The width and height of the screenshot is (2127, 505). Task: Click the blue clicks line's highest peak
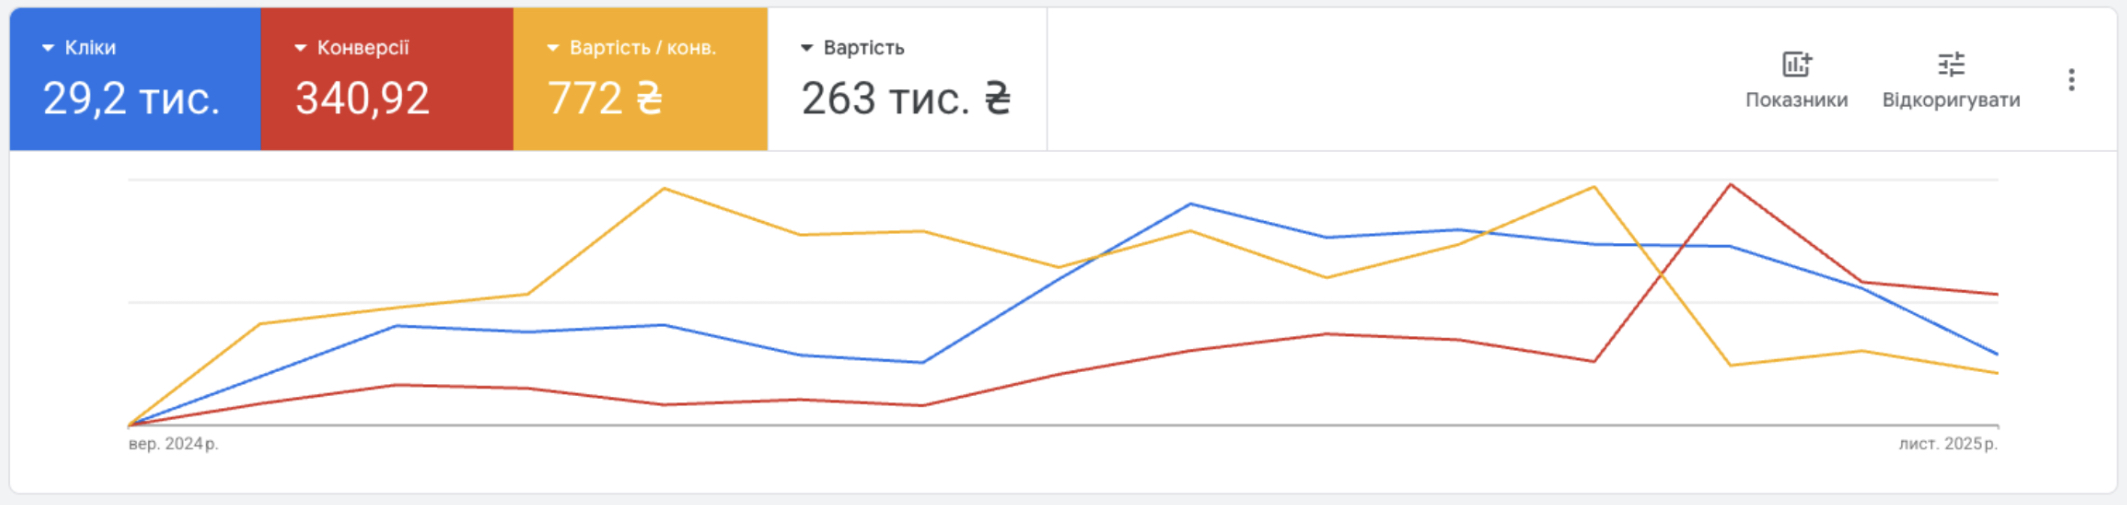[x=1190, y=204]
